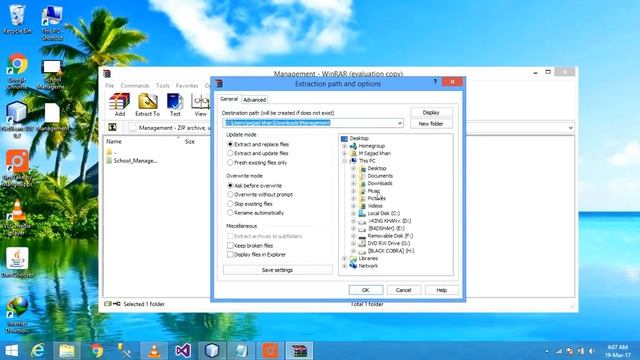Select Google Chrome desktop icon

point(17,71)
